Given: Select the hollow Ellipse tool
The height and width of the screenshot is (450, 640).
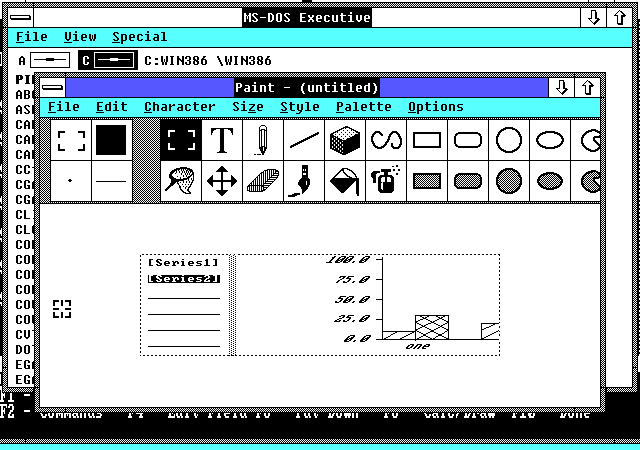Looking at the screenshot, I should click(550, 140).
